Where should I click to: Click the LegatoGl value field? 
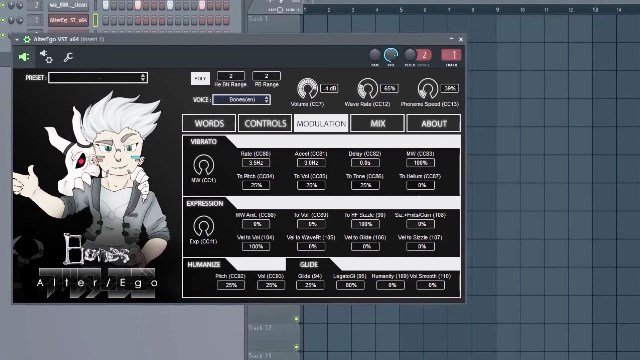(x=350, y=285)
